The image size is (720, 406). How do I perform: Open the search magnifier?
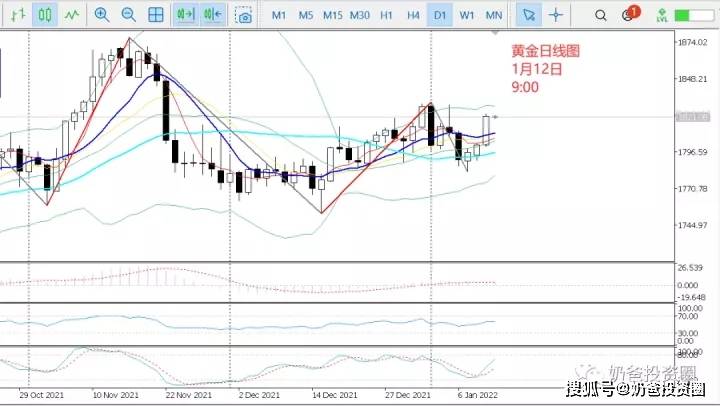[x=601, y=15]
